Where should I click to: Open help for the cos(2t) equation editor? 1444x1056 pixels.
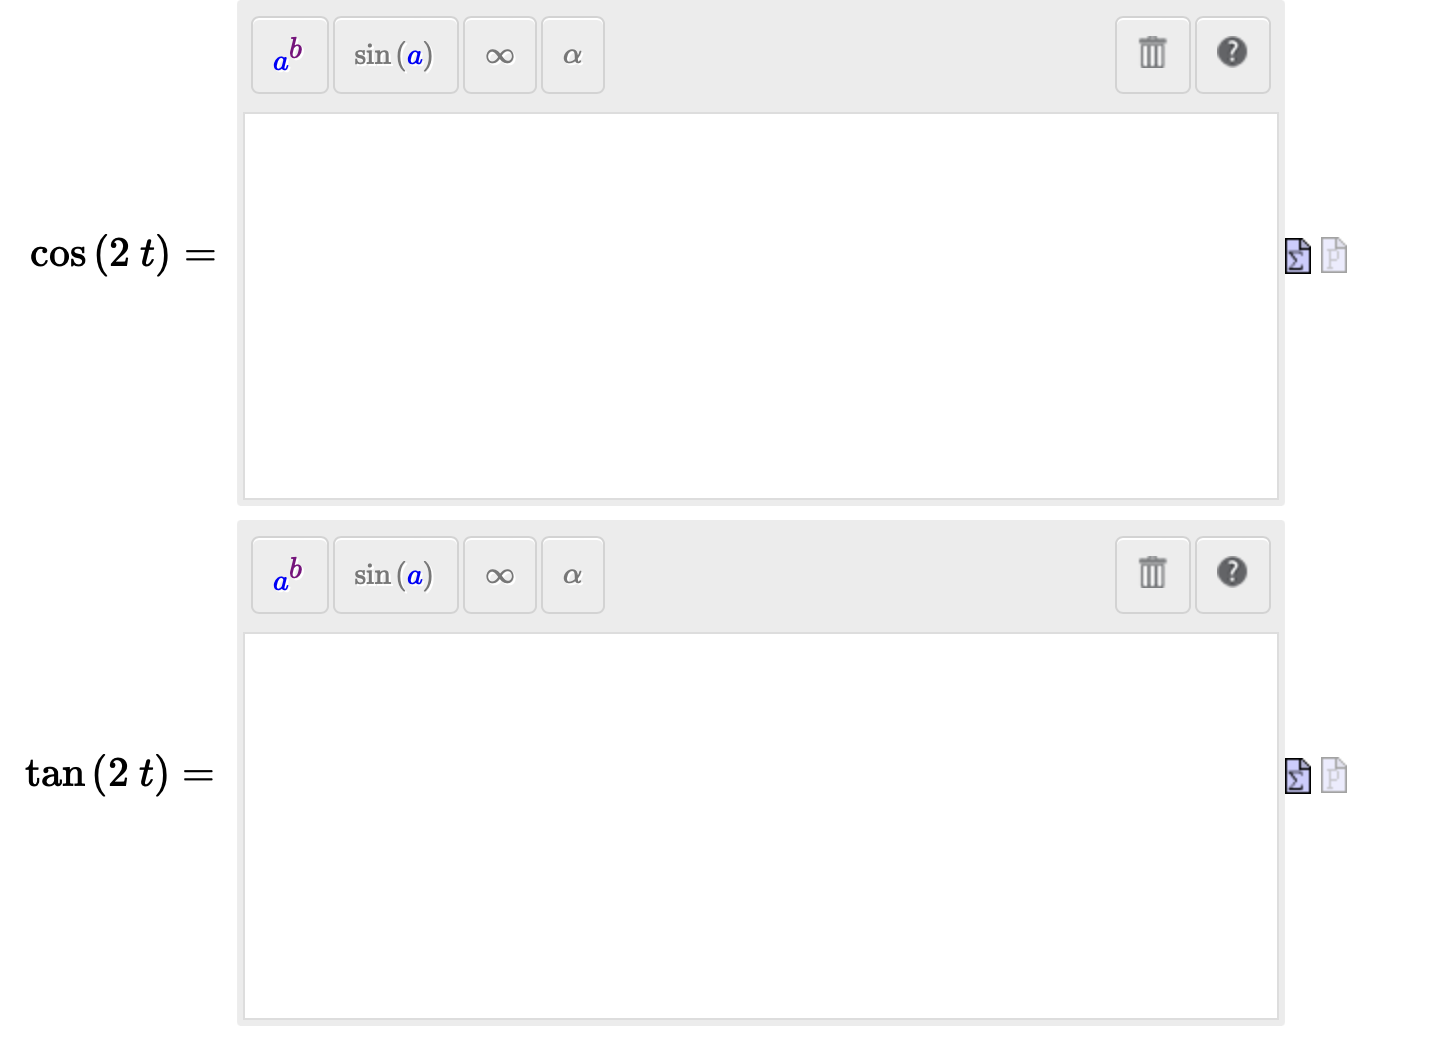1232,55
